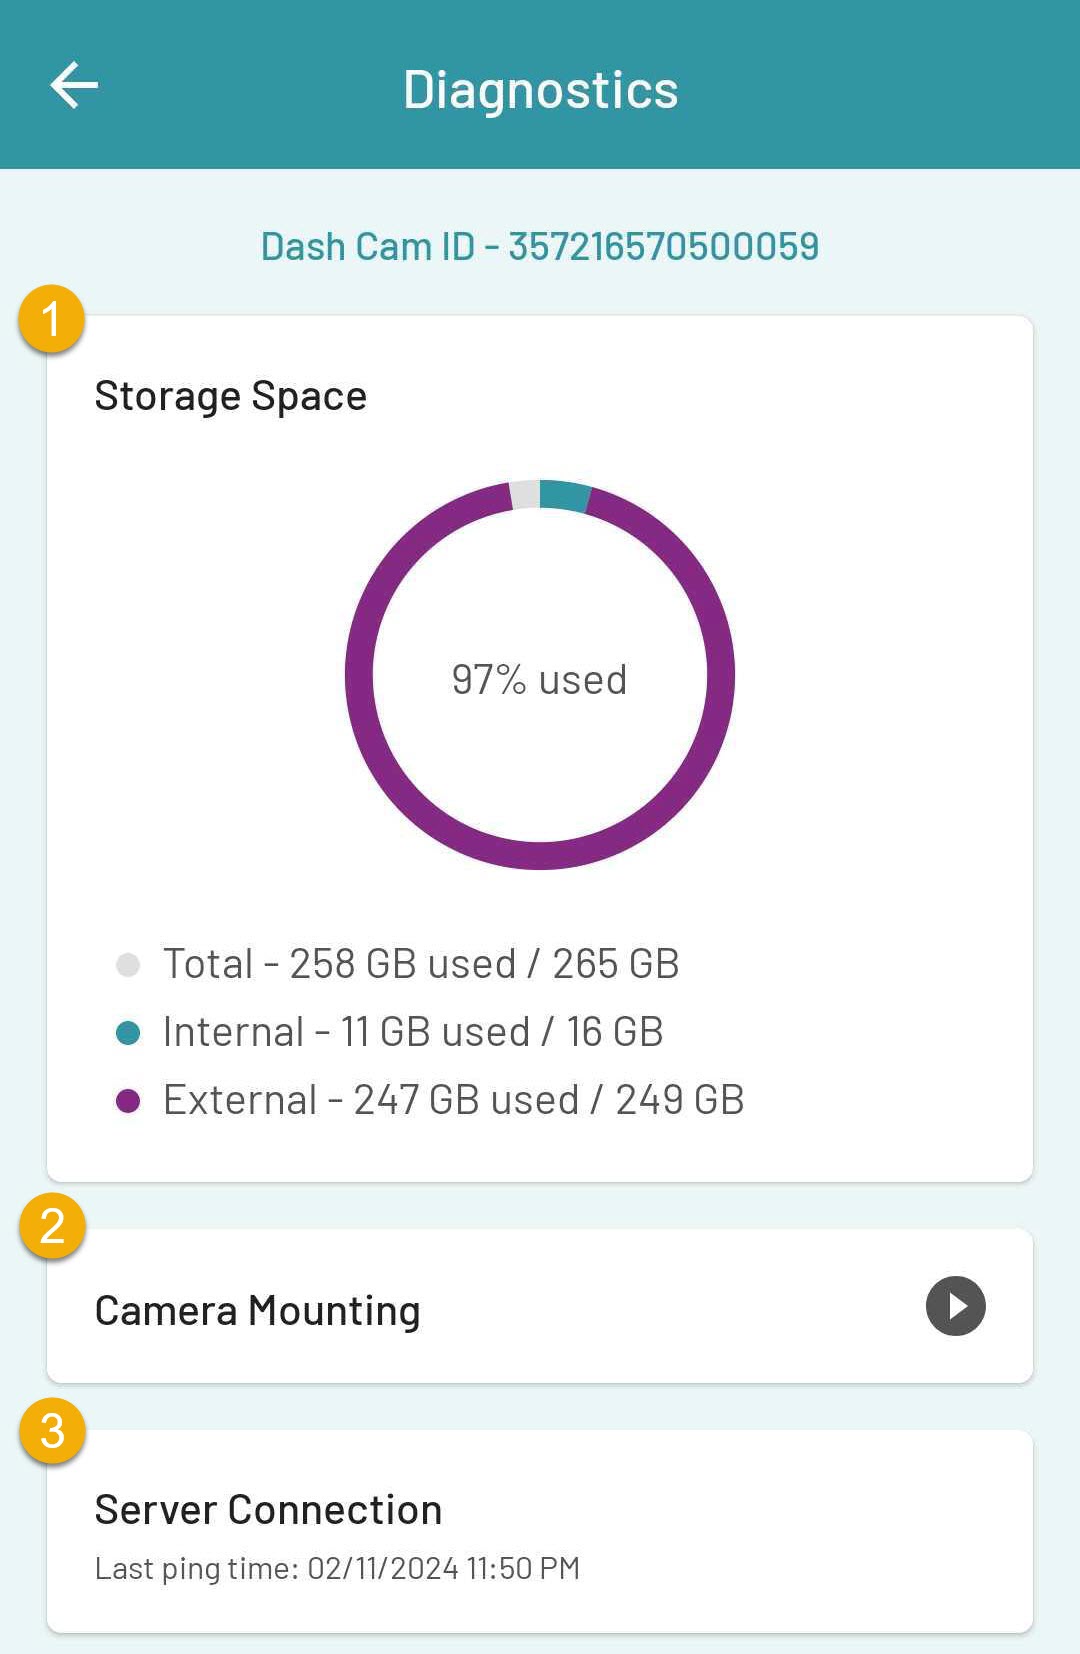The width and height of the screenshot is (1080, 1654).
Task: Open Camera Mounting play arrow icon
Action: [x=955, y=1306]
